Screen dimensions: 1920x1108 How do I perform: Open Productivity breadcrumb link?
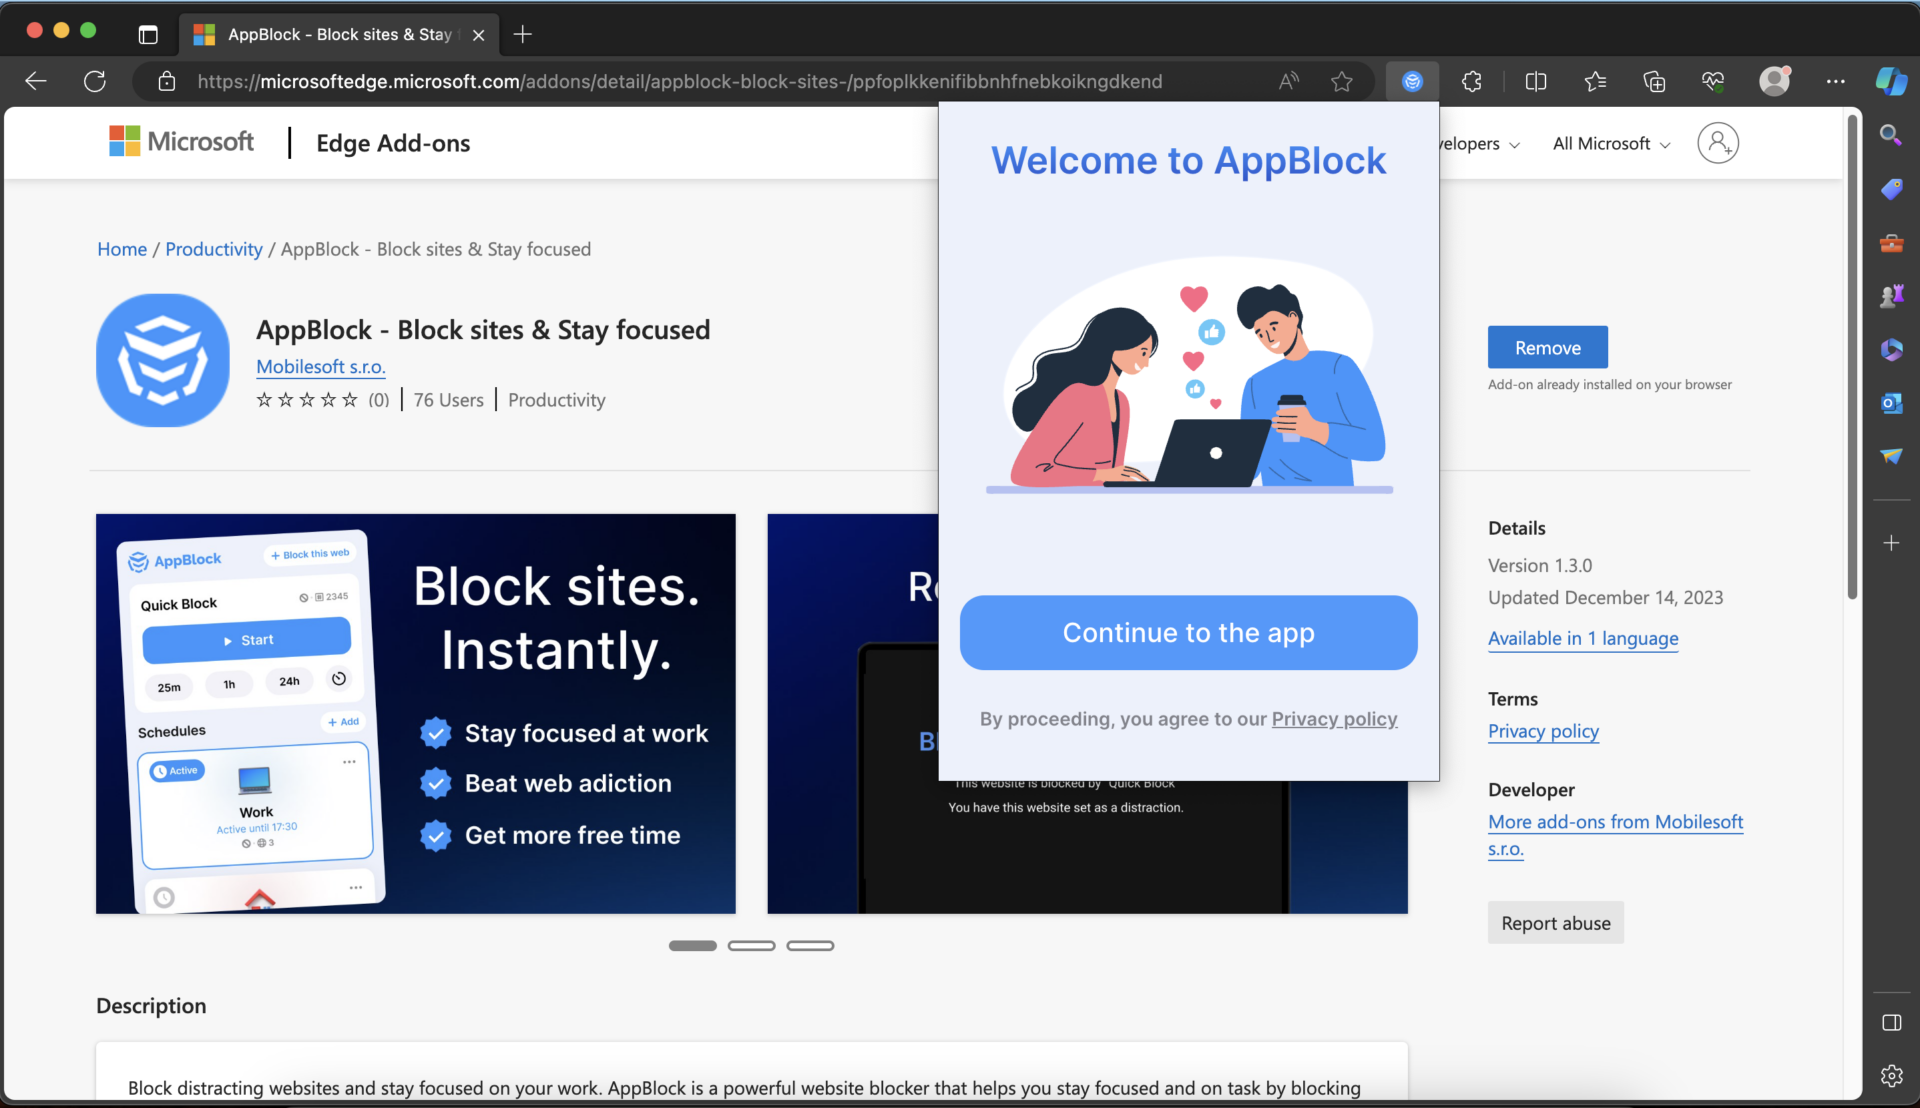click(x=214, y=249)
